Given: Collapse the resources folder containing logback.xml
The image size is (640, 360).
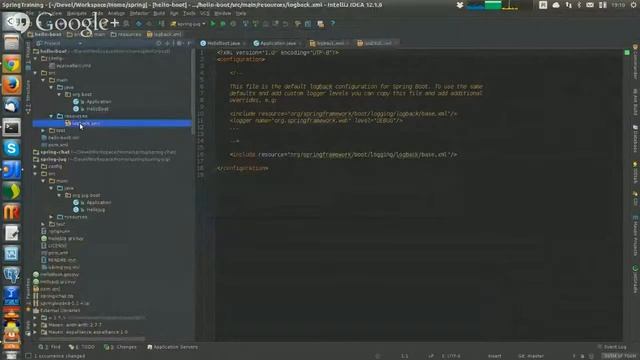Looking at the screenshot, I should pos(51,116).
